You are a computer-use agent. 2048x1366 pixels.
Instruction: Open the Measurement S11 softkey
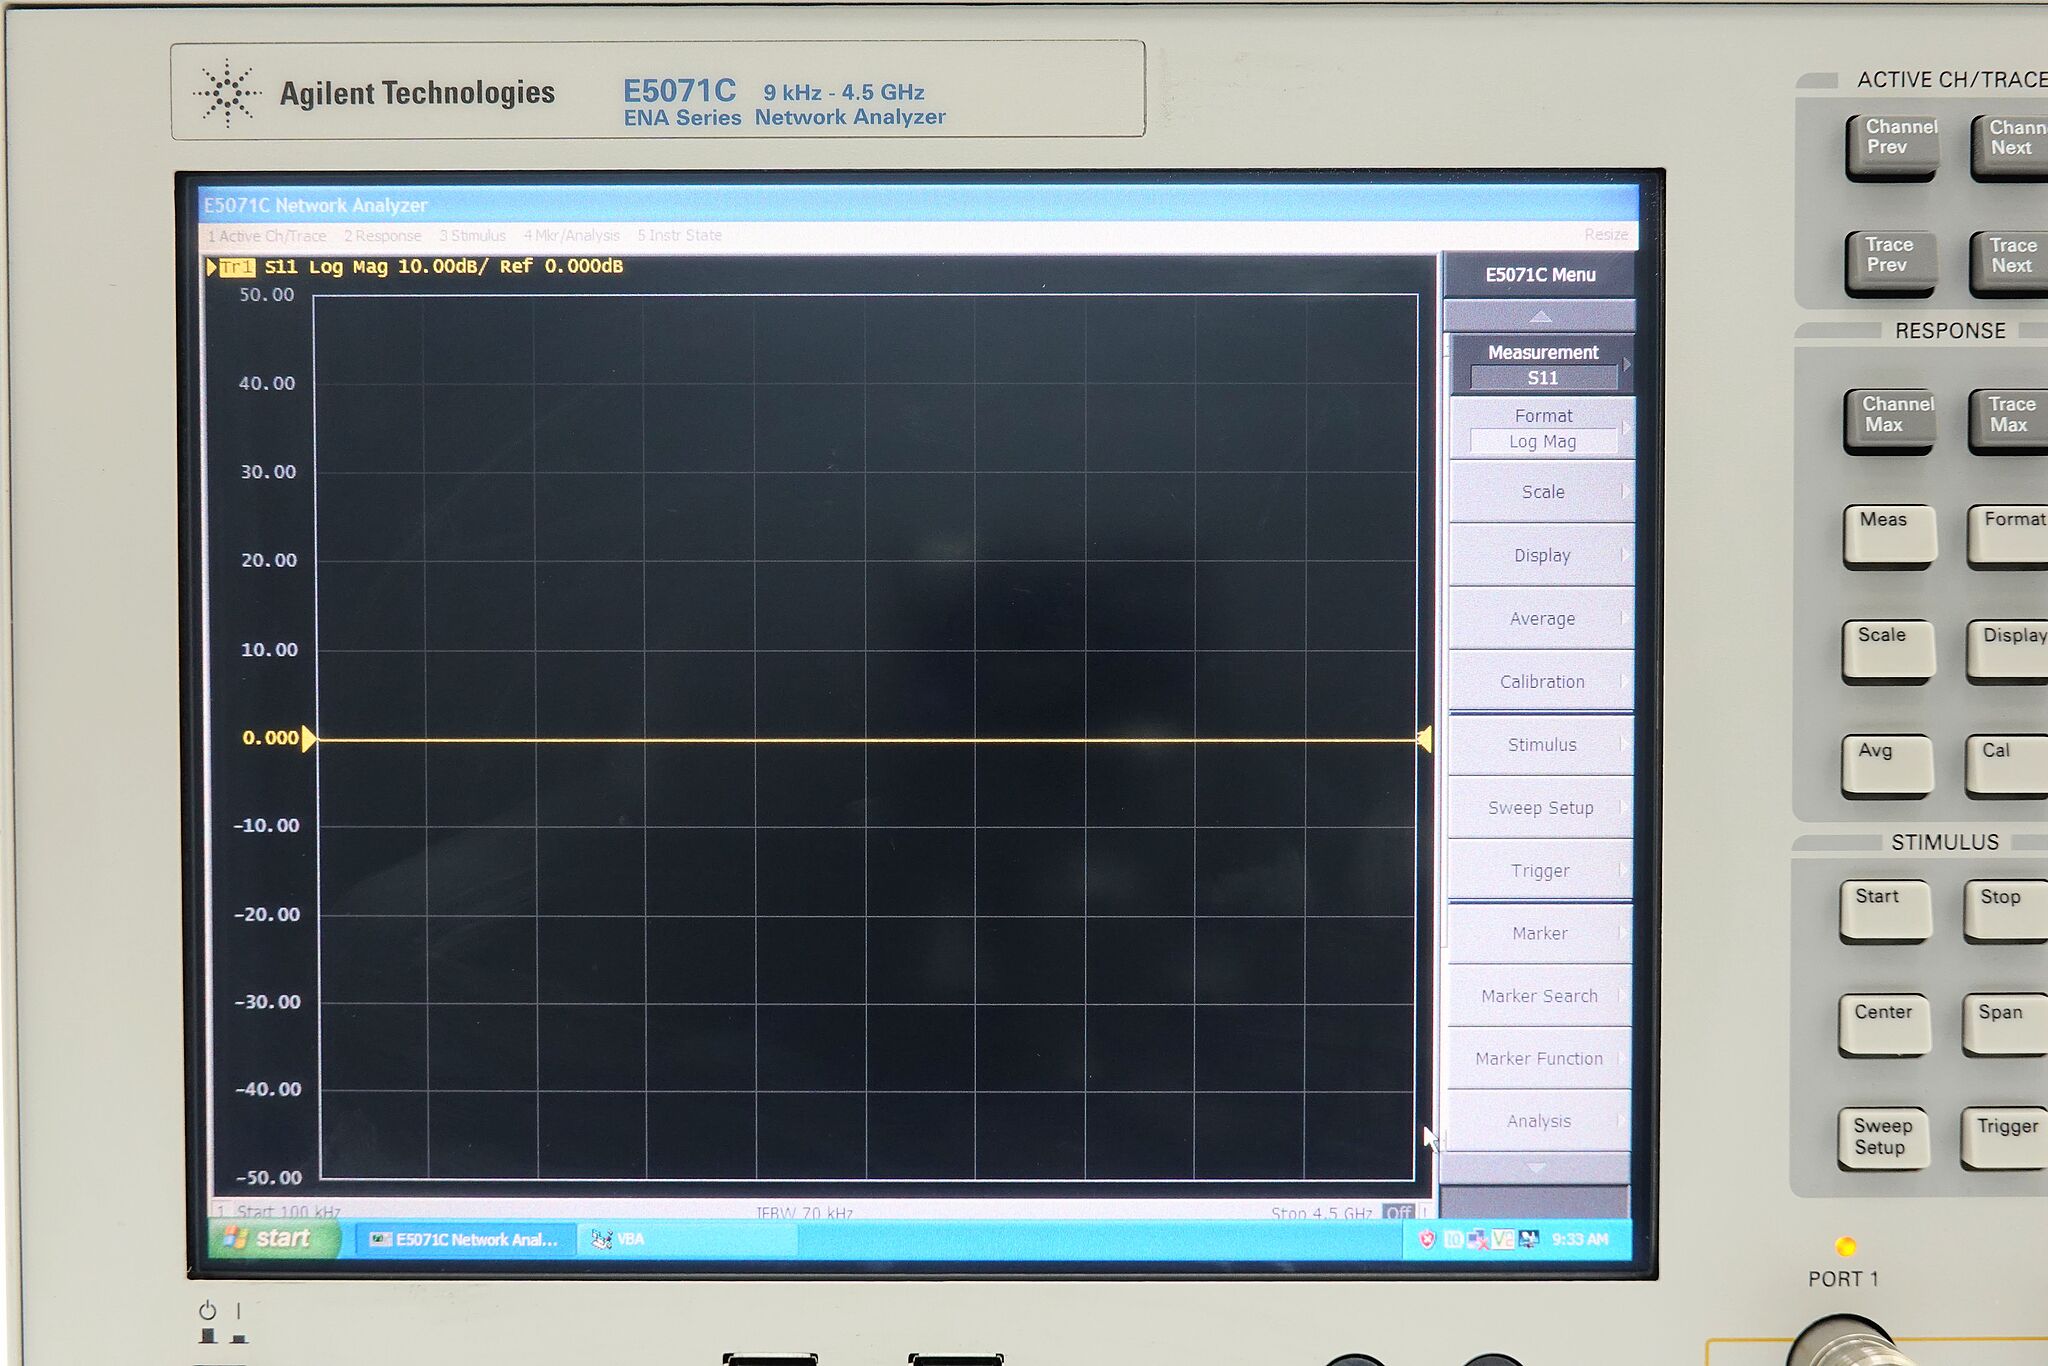coord(1541,364)
